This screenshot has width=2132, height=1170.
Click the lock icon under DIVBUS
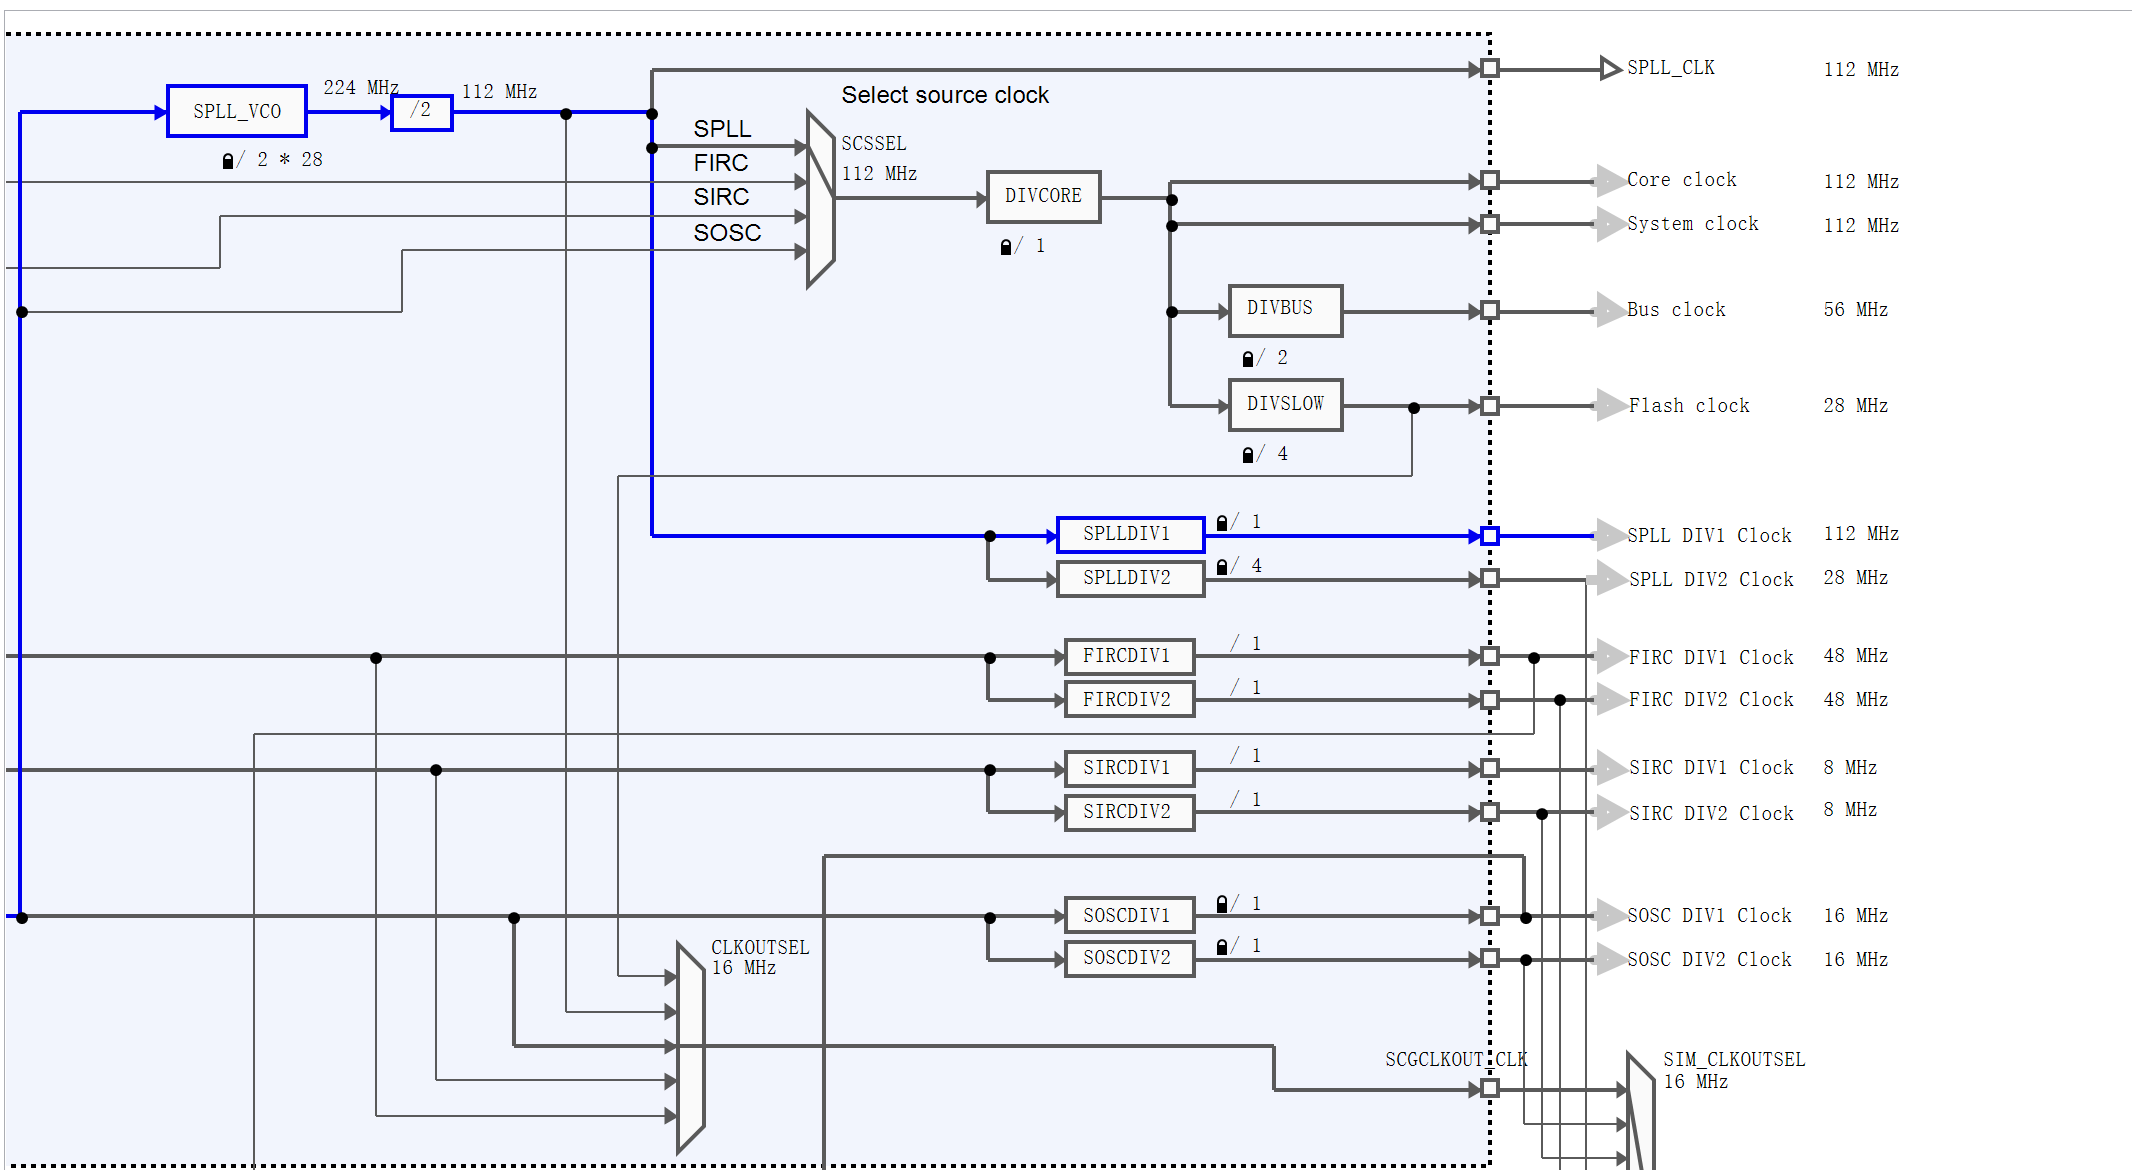tap(1248, 359)
